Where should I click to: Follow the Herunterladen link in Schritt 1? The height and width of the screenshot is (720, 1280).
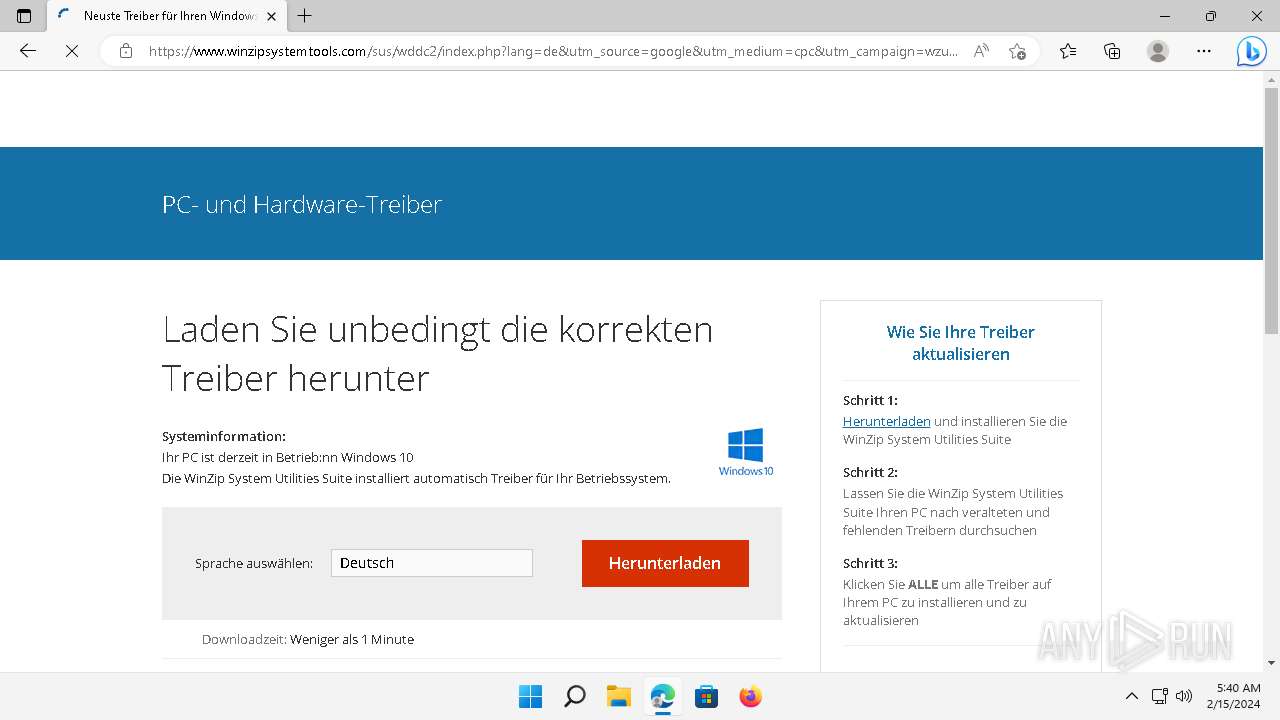(886, 421)
